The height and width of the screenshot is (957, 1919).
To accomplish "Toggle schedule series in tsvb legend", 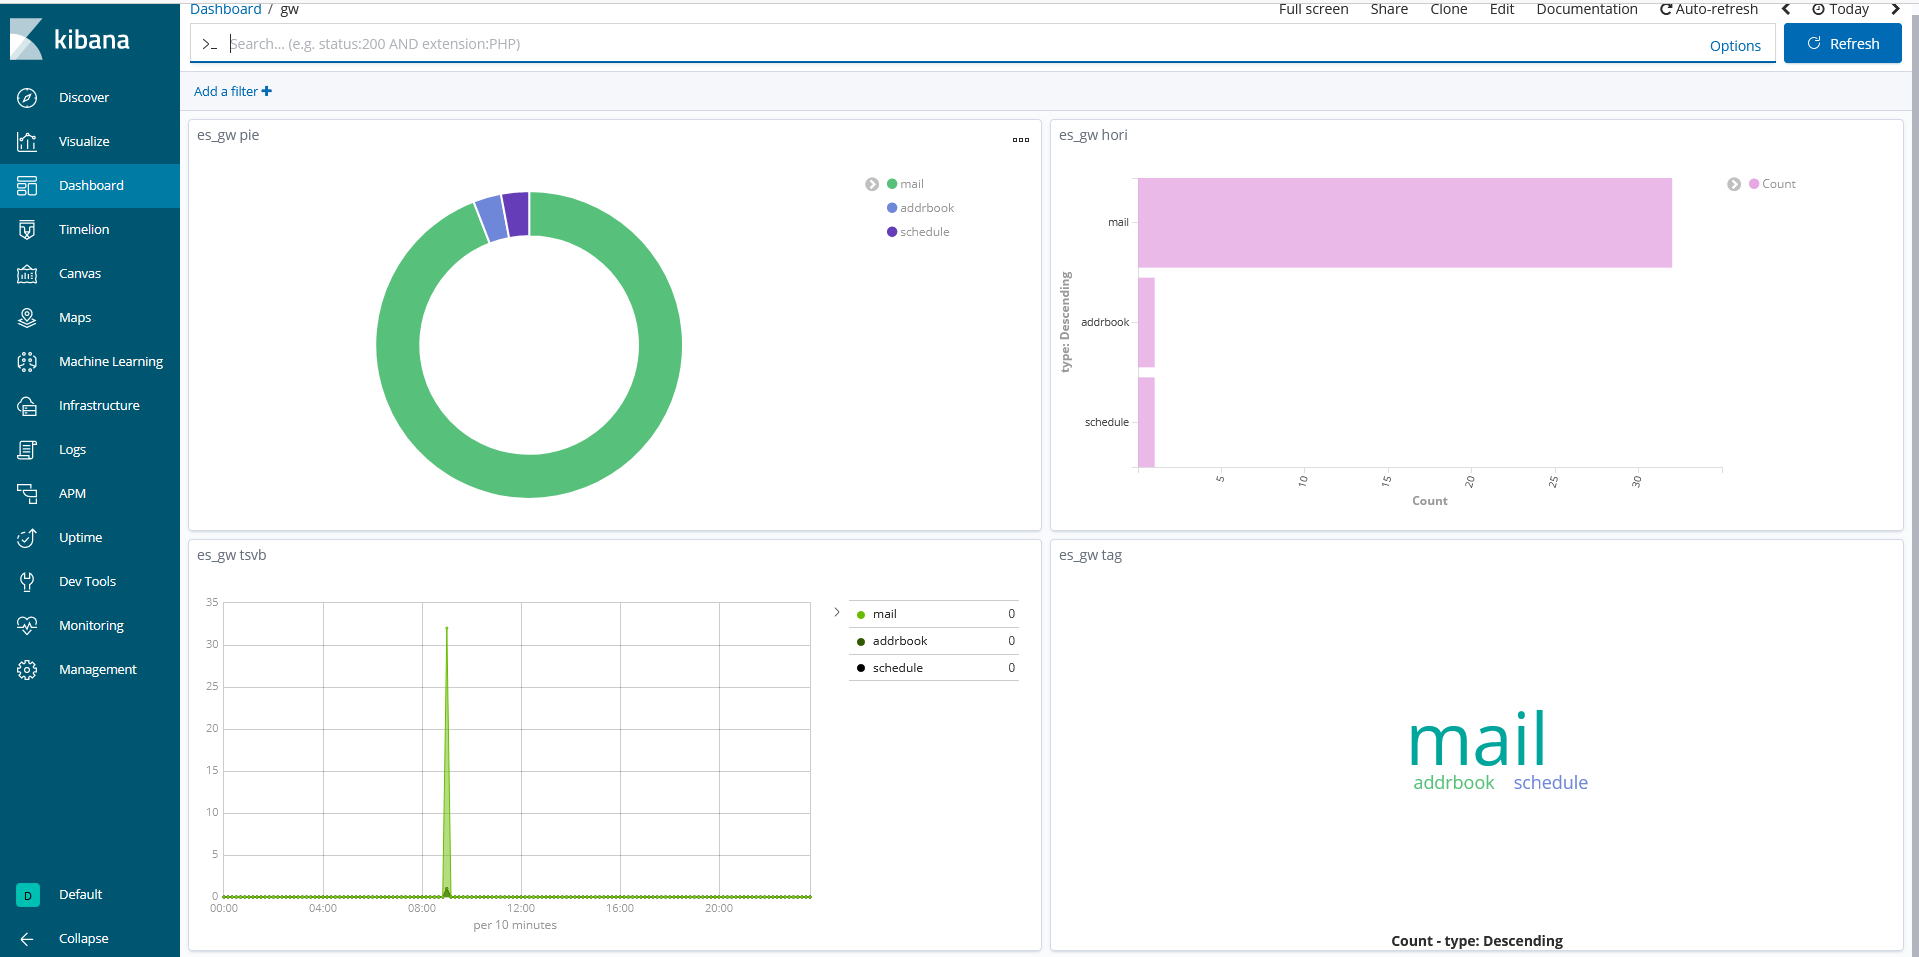I will coord(934,668).
